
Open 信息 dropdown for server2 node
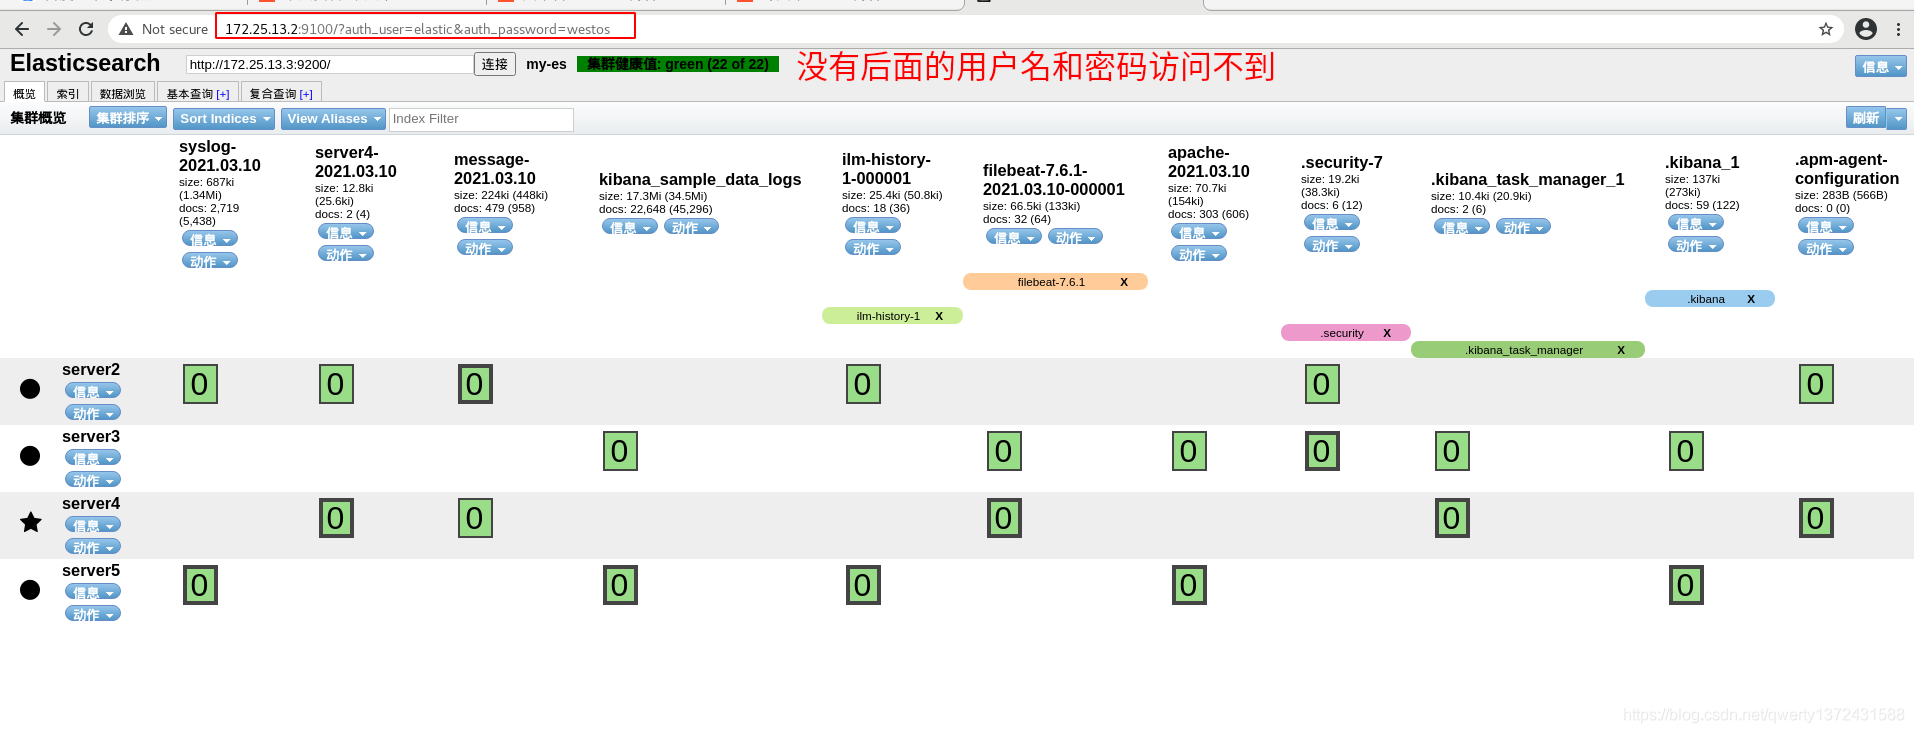point(93,391)
